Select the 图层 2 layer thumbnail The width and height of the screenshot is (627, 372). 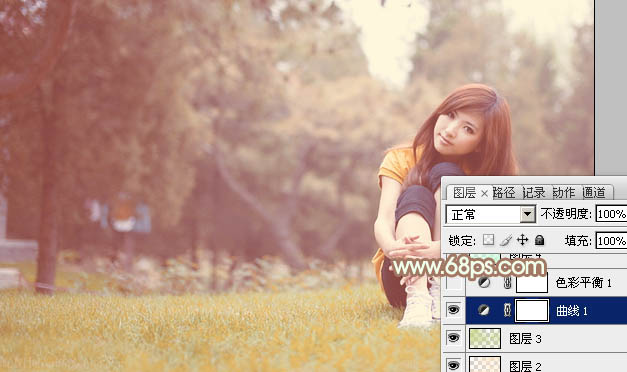485,364
